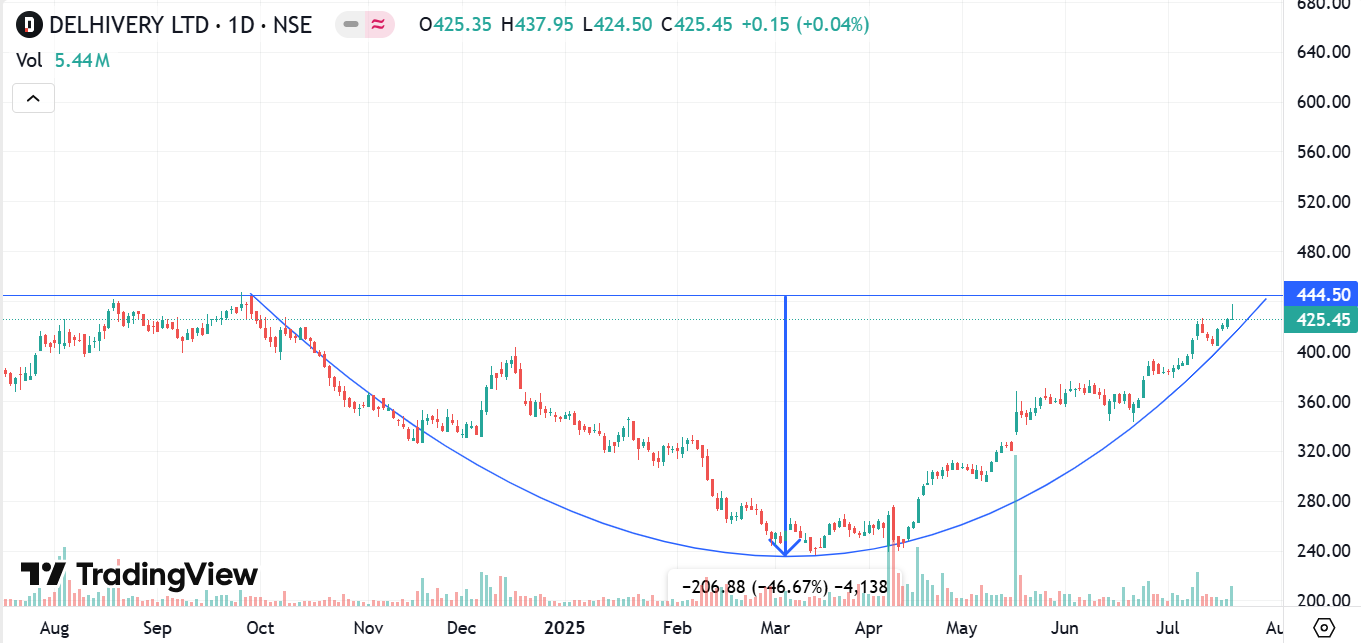The height and width of the screenshot is (643, 1361).
Task: Click the opening price value O425.35
Action: (455, 25)
